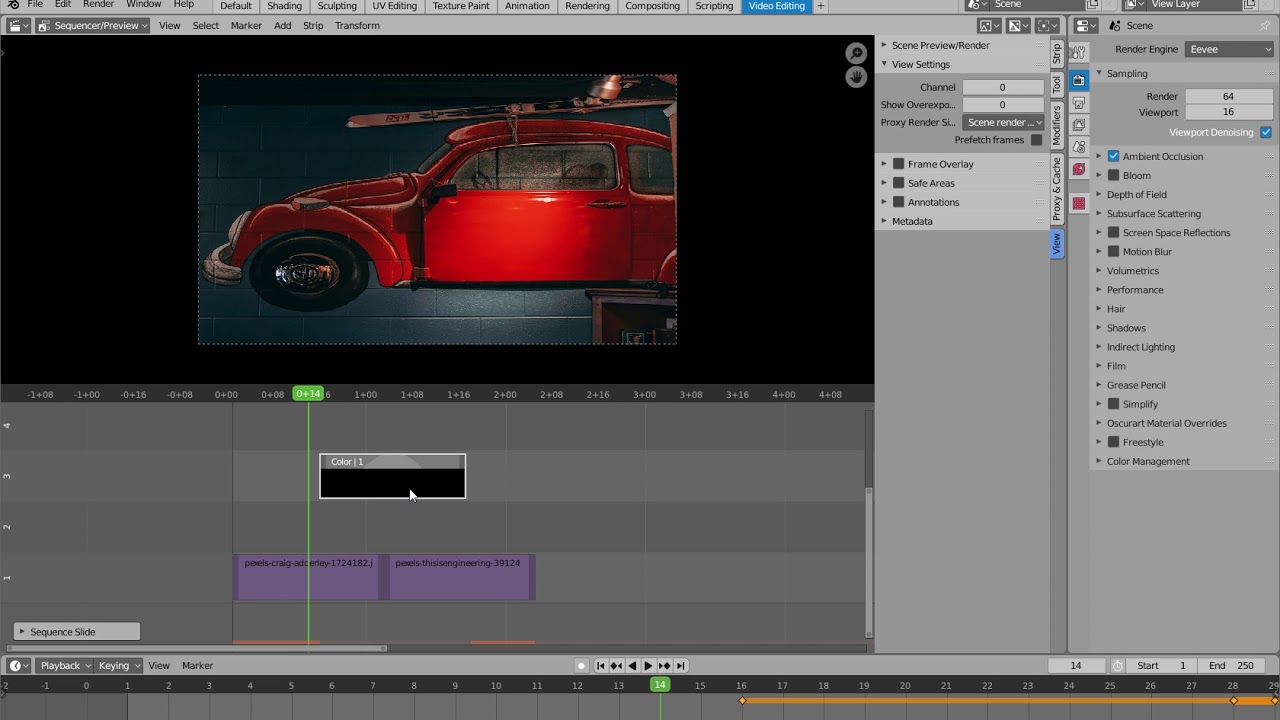This screenshot has height=720, width=1280.
Task: Expand the Metadata panel
Action: click(x=912, y=221)
